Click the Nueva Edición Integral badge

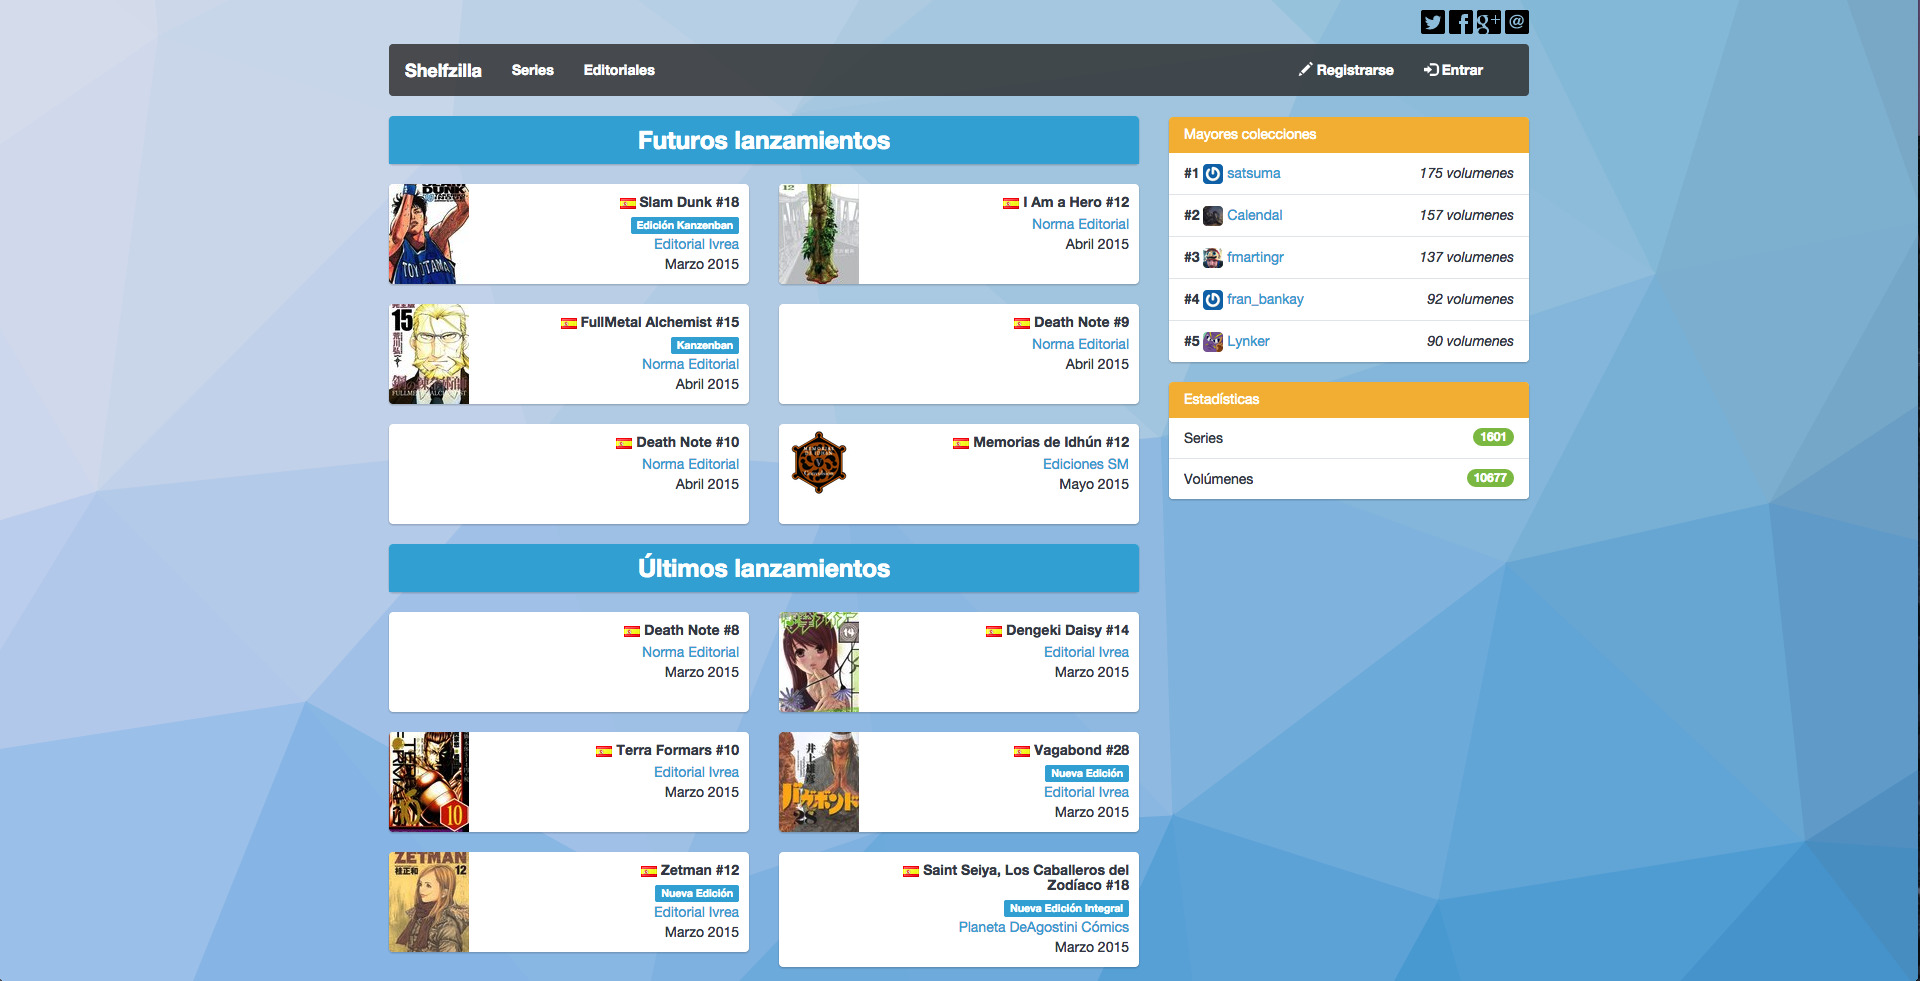[x=1066, y=908]
